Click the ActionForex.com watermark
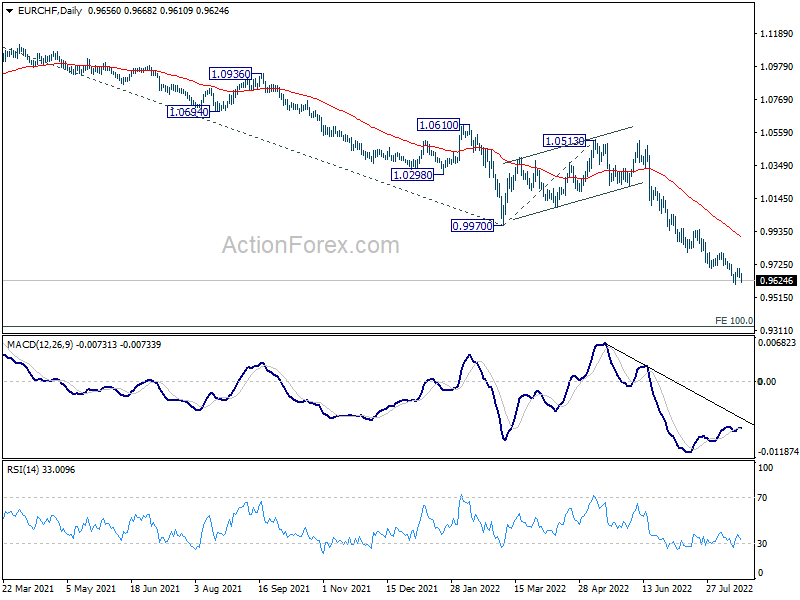 pos(310,245)
